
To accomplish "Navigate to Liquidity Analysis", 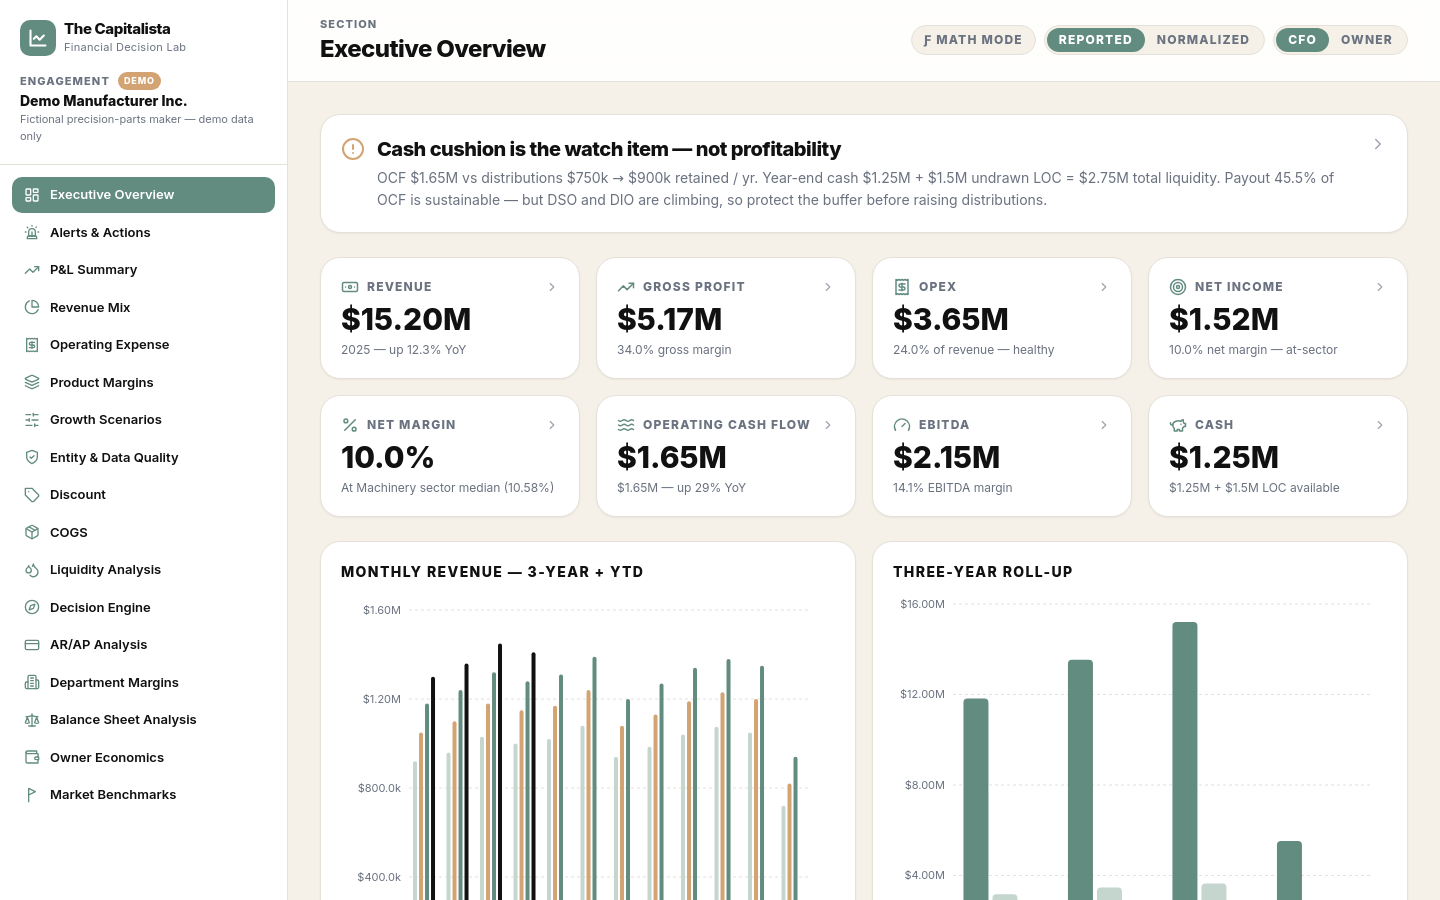I will [143, 570].
